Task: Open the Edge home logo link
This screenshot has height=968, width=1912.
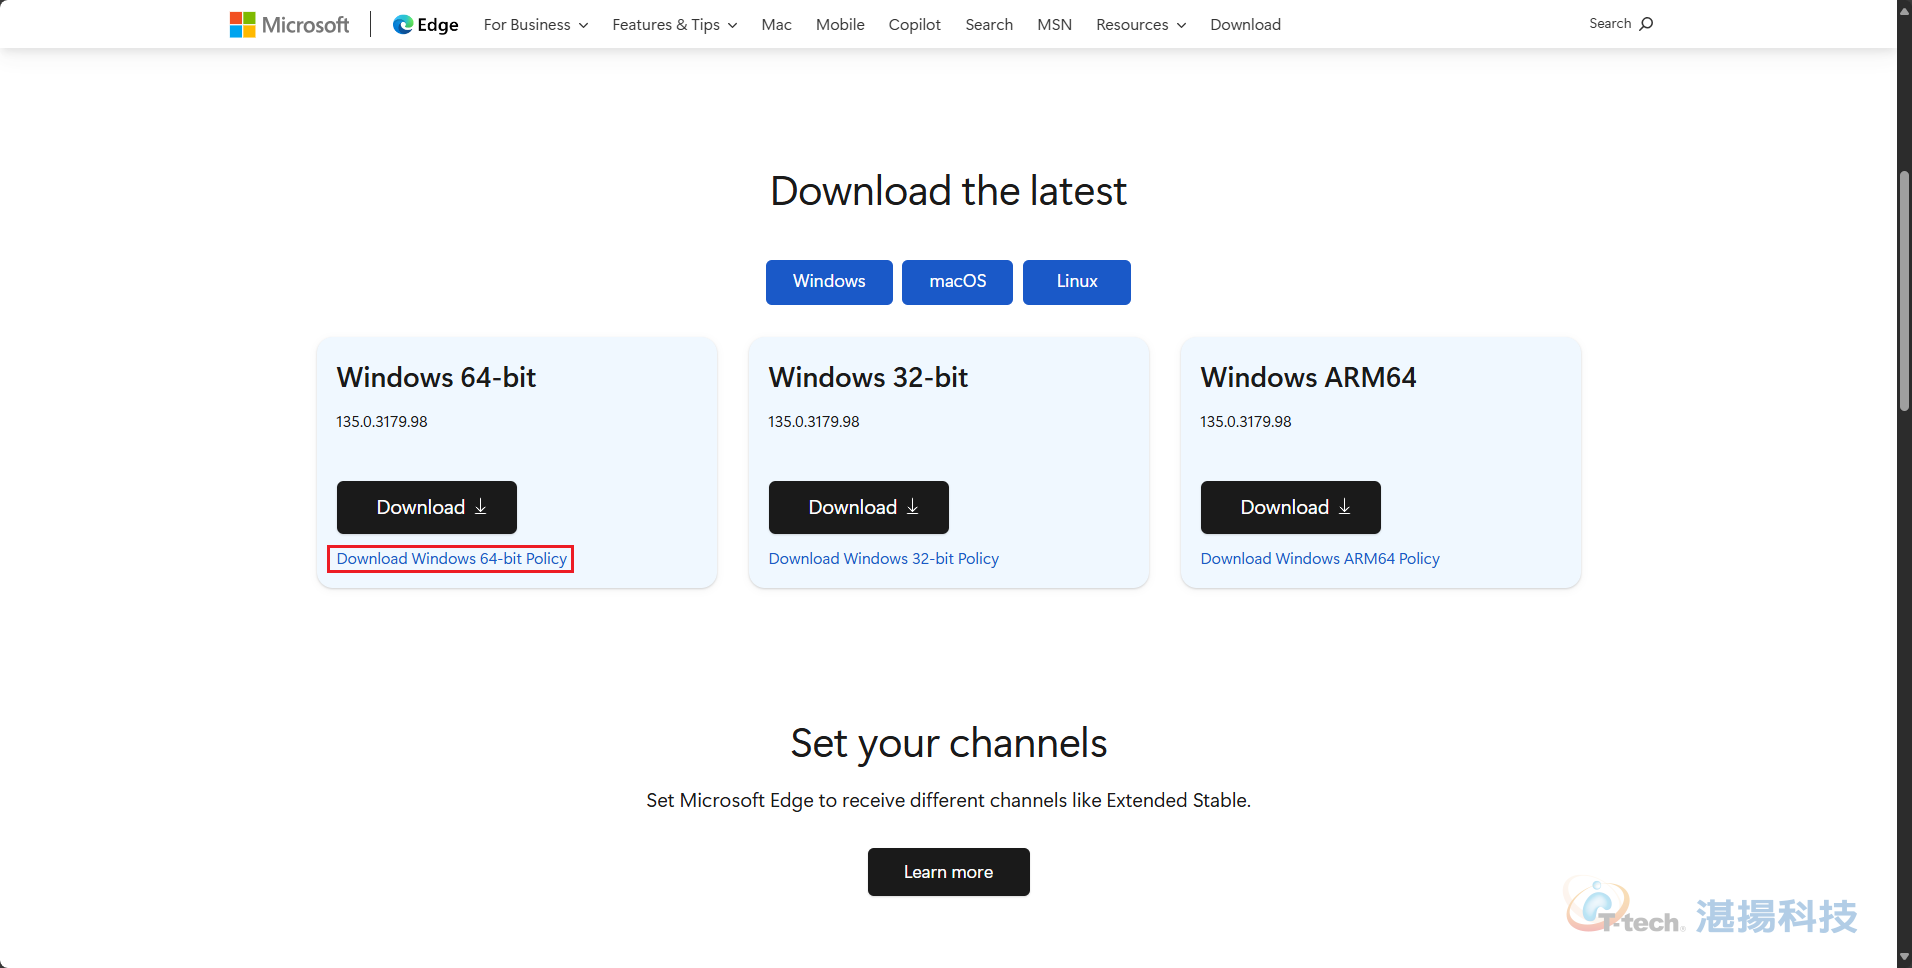Action: tap(426, 24)
